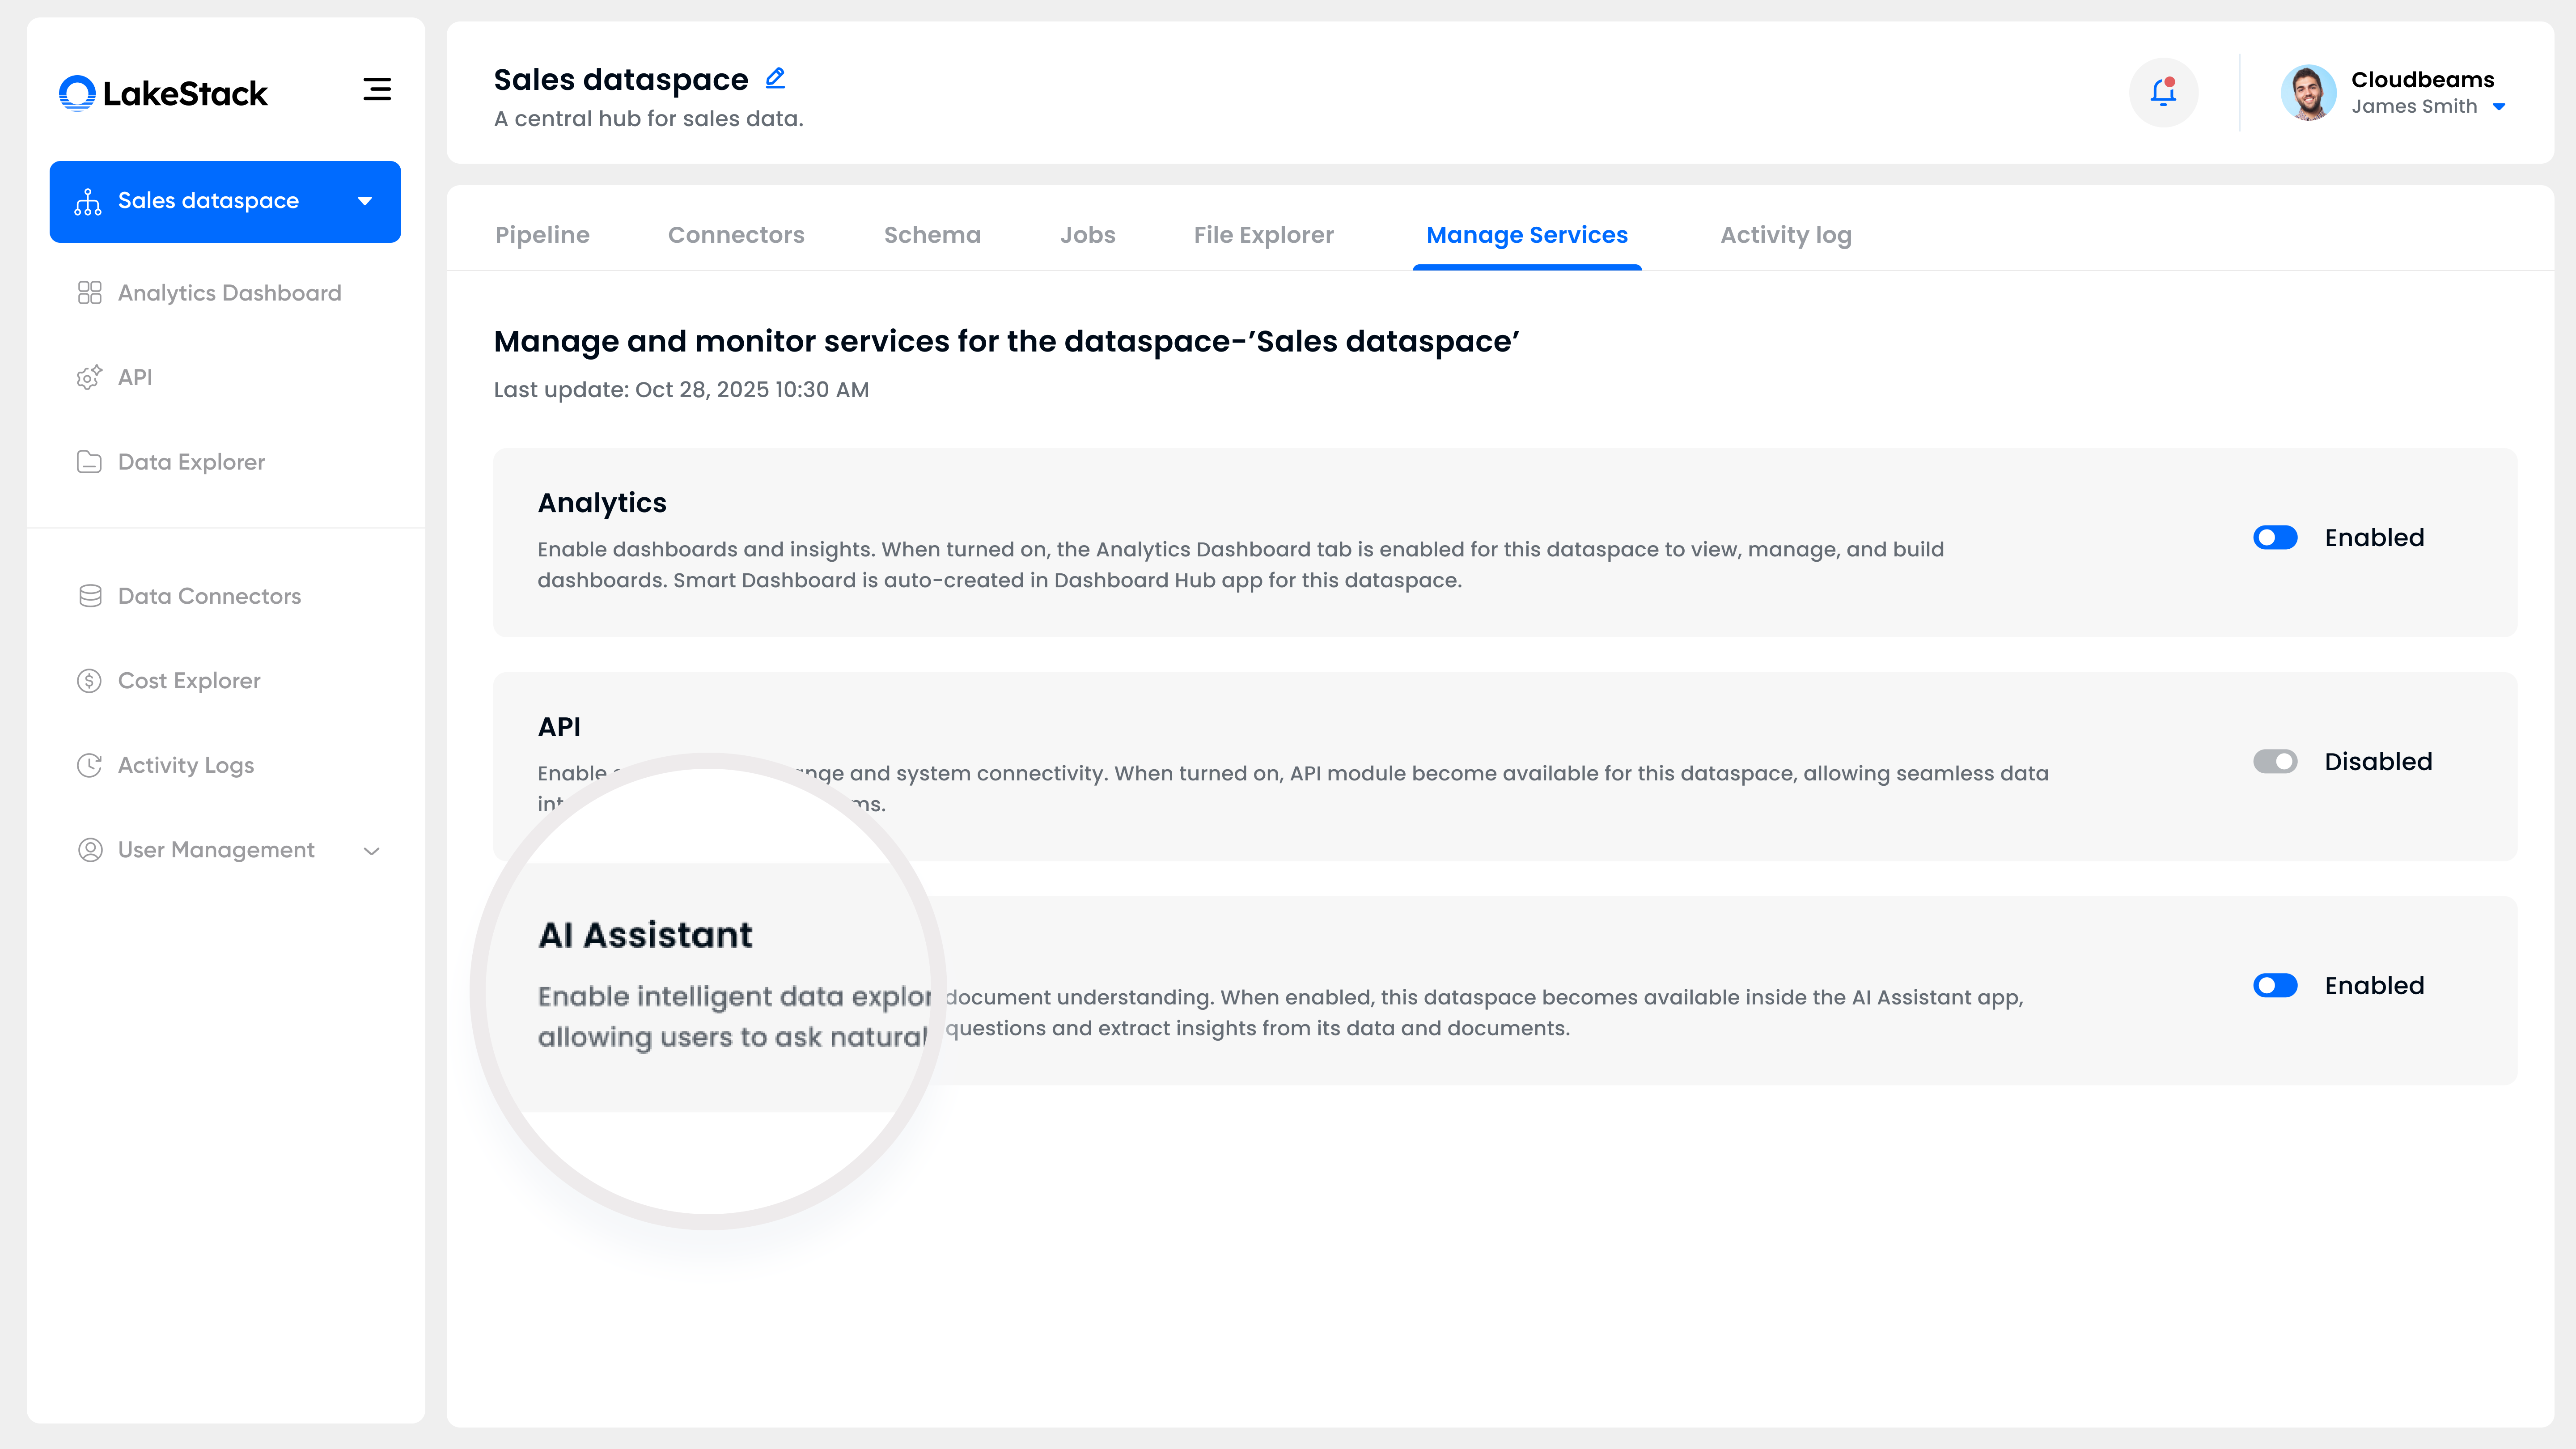The image size is (2576, 1449).
Task: Disable the Analytics service toggle
Action: click(2275, 538)
